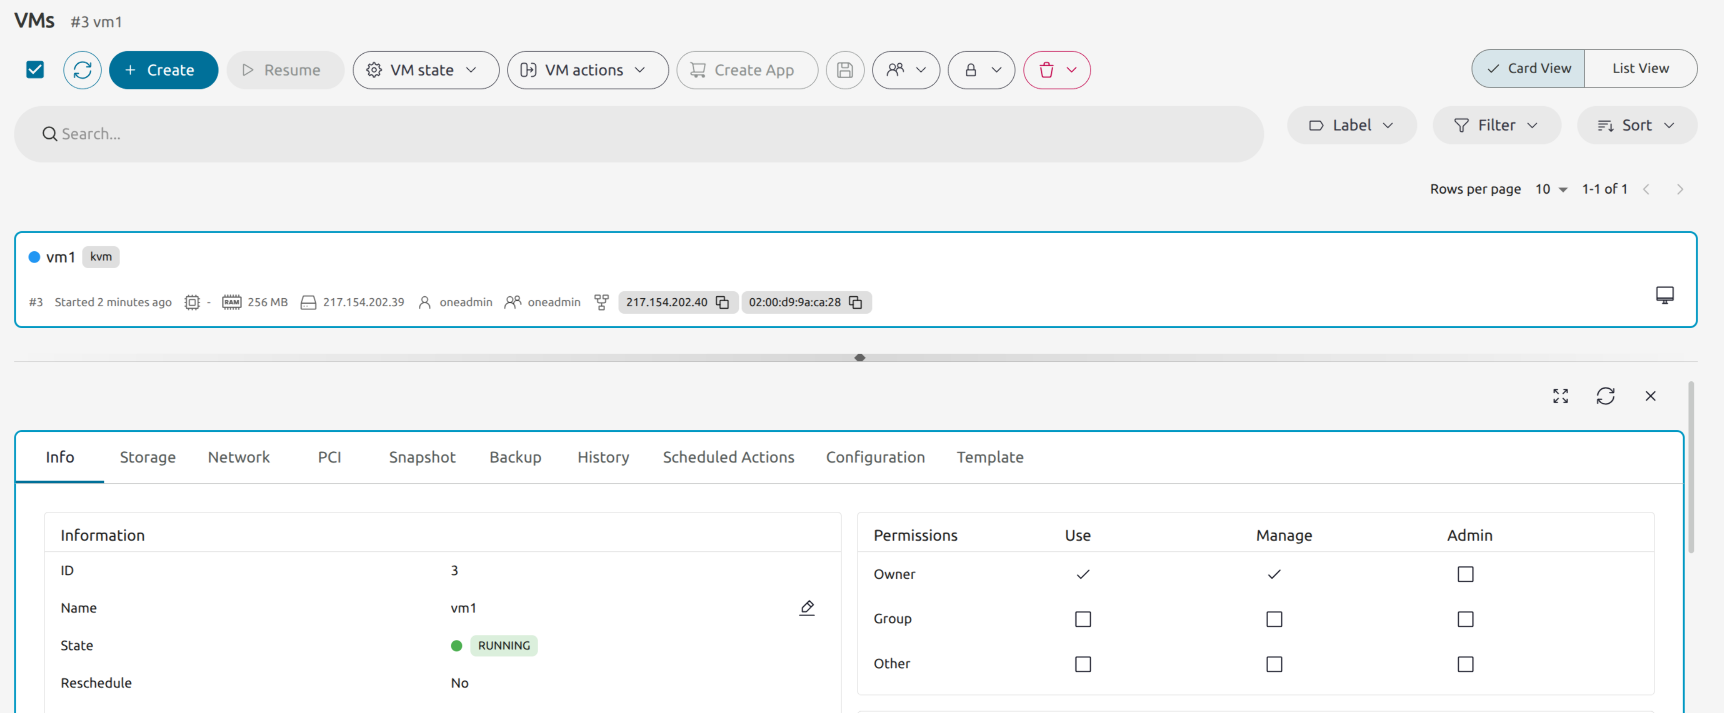The width and height of the screenshot is (1724, 713).
Task: Enable Manage permission for Other
Action: [1274, 664]
